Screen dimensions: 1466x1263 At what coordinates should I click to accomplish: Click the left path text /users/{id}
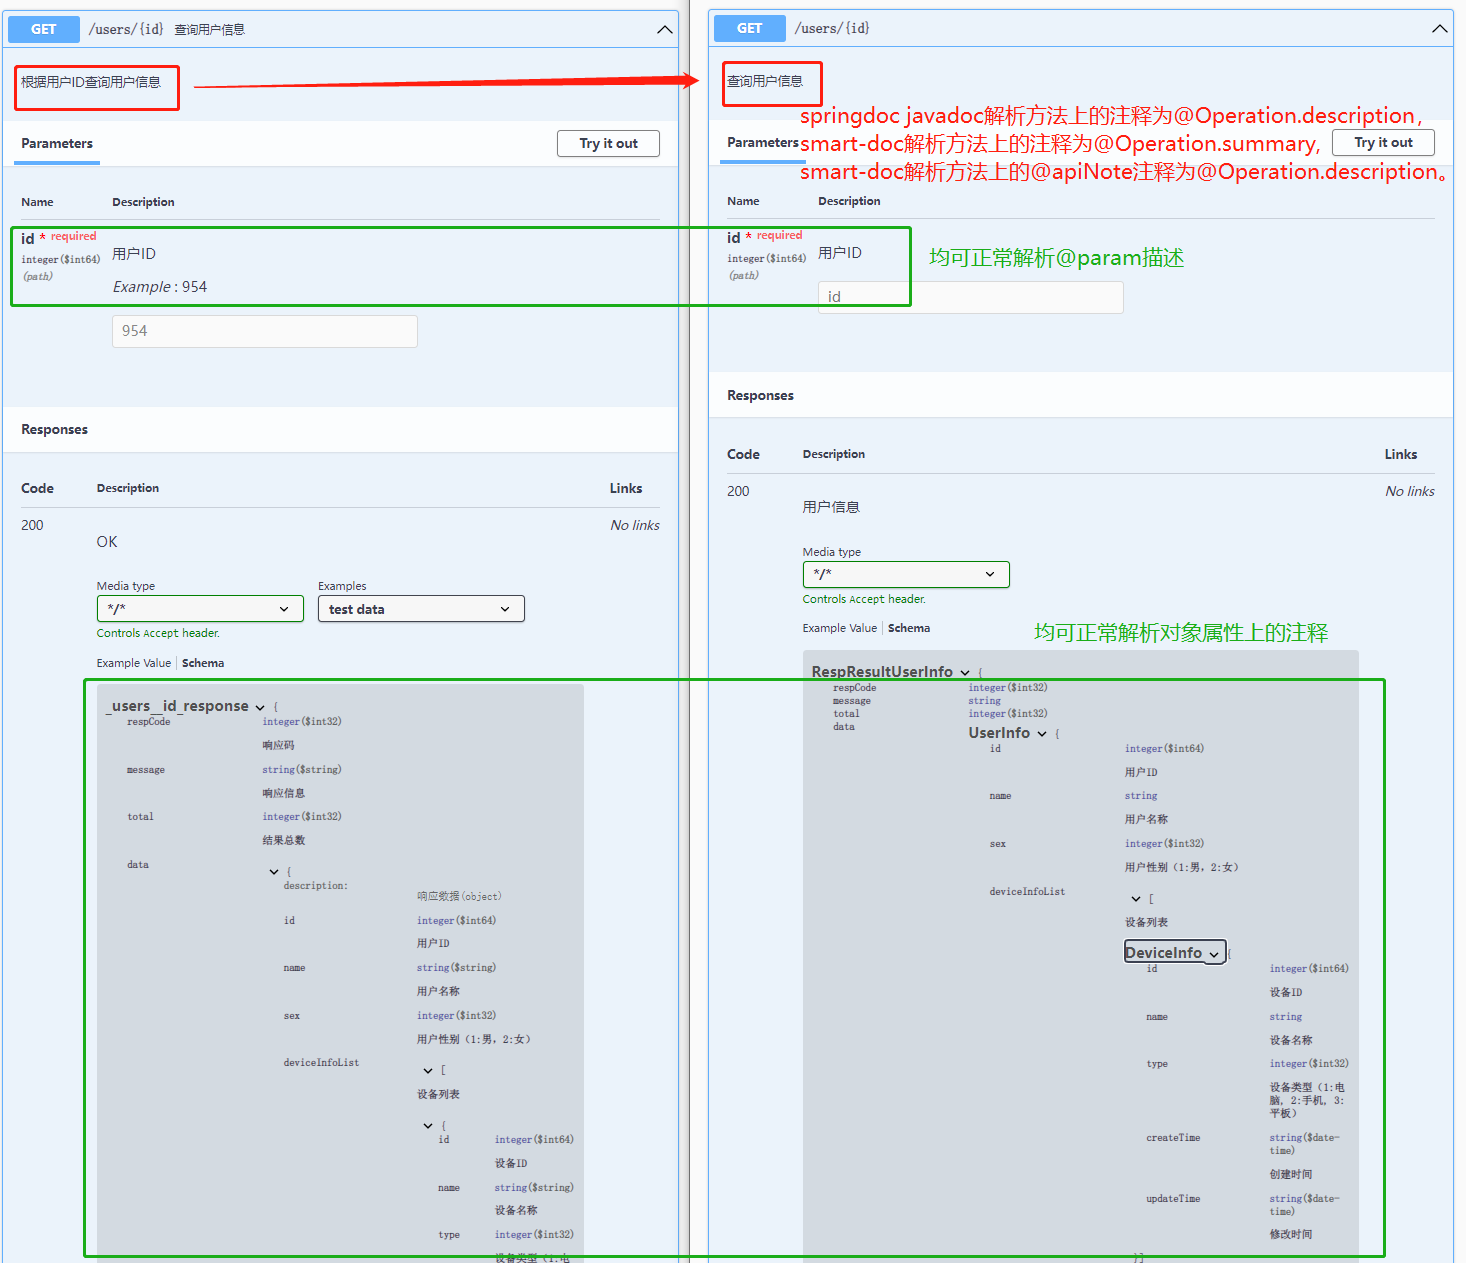(126, 29)
